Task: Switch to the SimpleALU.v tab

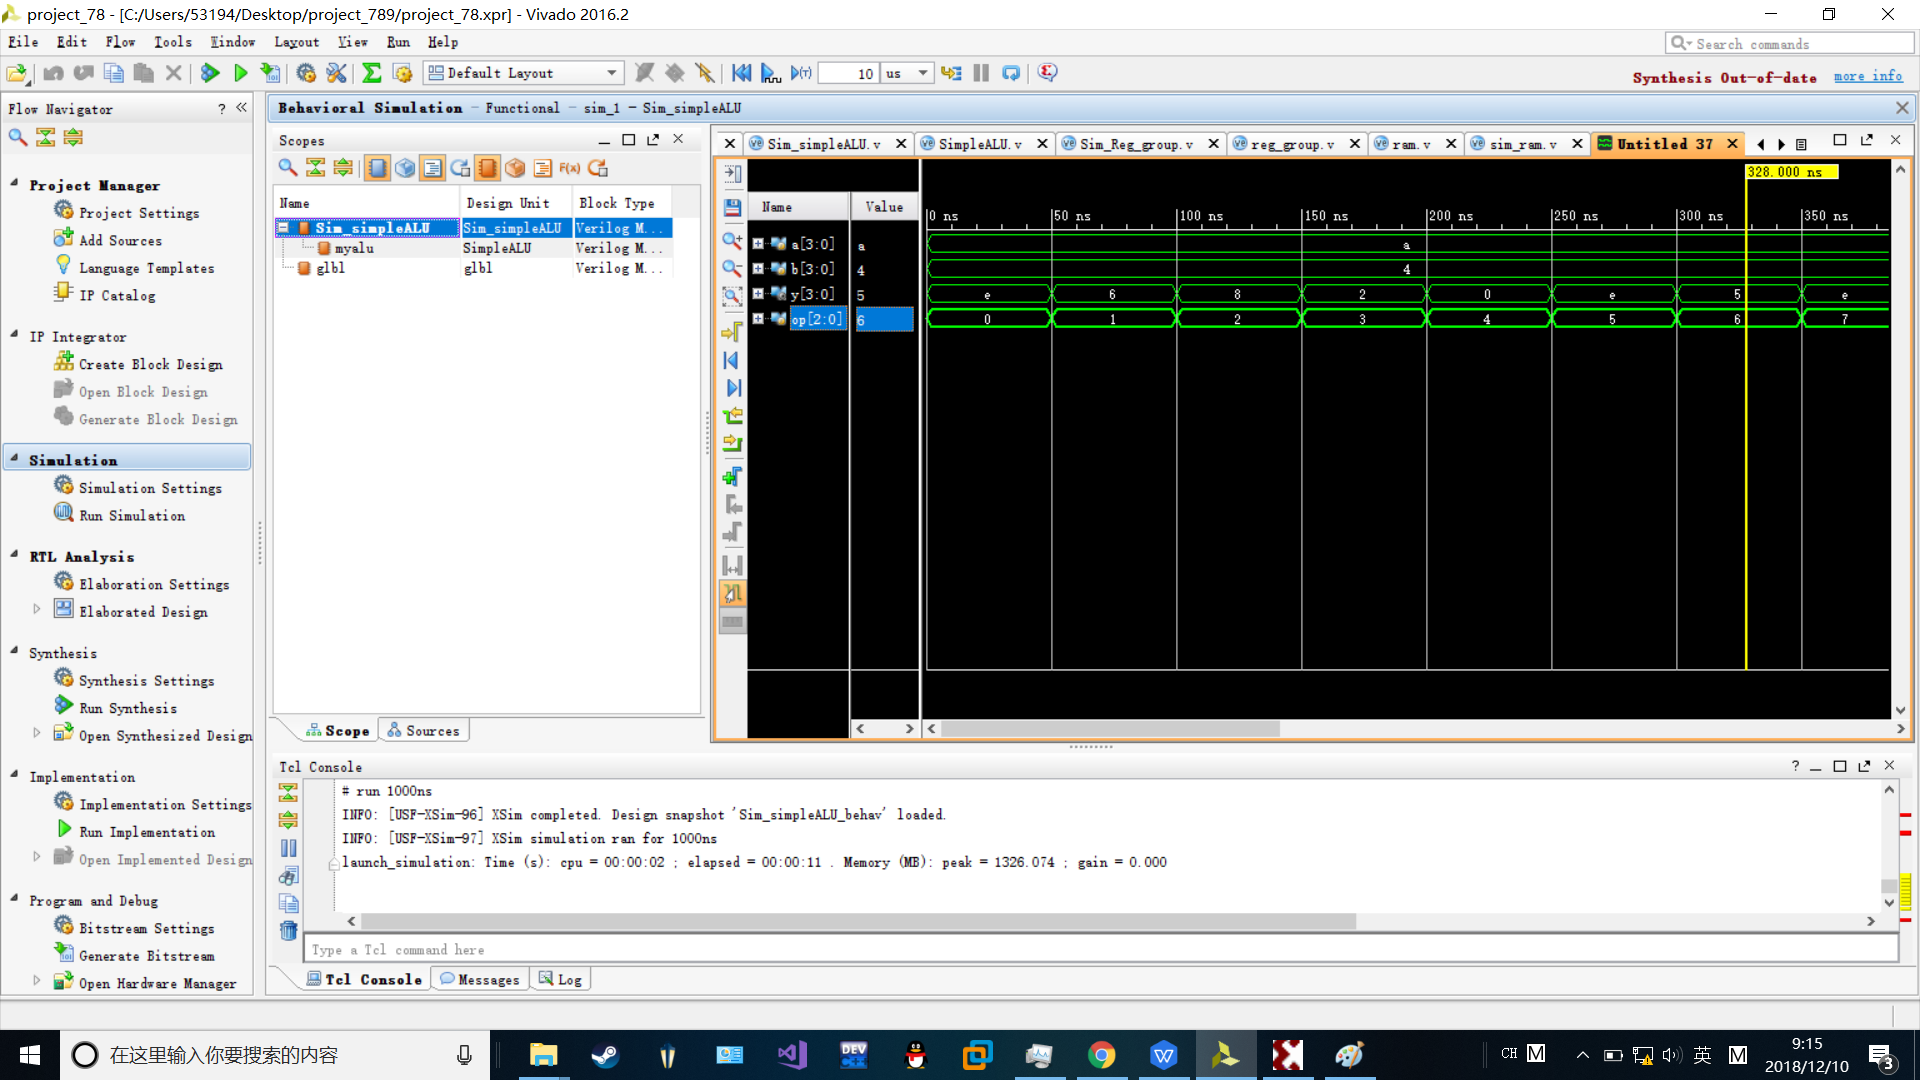Action: point(978,144)
